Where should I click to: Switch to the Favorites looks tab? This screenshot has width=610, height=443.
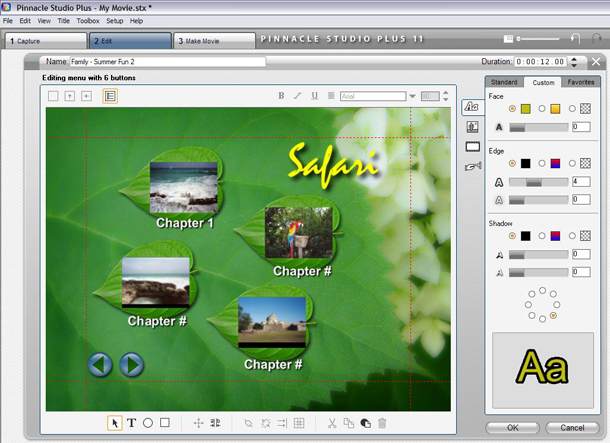tap(580, 82)
